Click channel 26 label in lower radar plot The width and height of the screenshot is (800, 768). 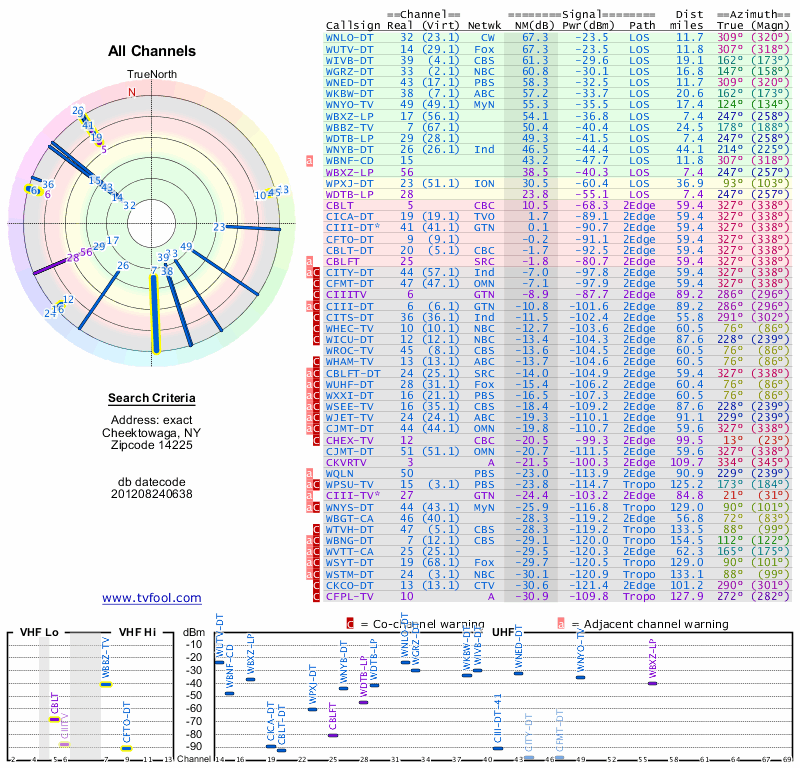point(123,265)
